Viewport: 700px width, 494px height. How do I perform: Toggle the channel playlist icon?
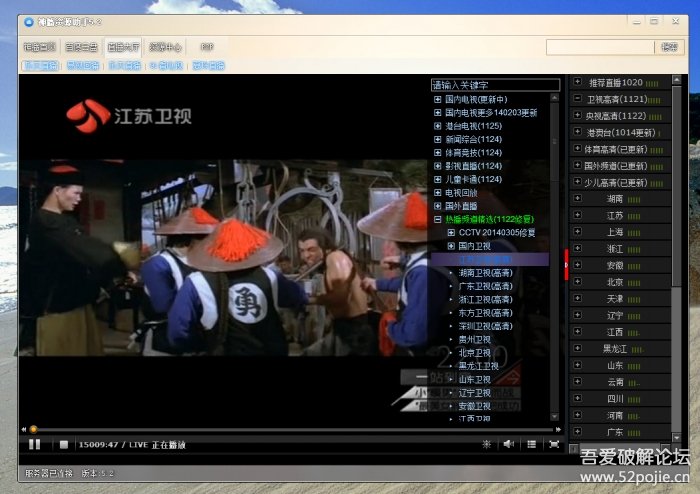tap(531, 444)
